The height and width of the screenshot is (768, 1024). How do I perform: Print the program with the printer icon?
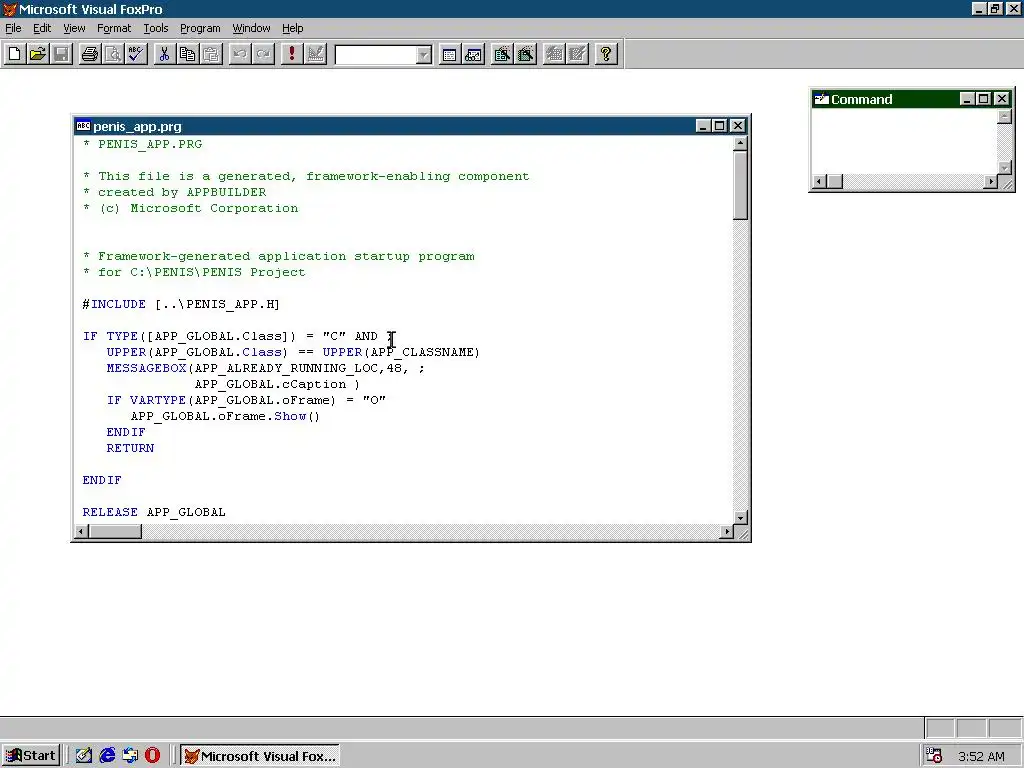click(89, 54)
